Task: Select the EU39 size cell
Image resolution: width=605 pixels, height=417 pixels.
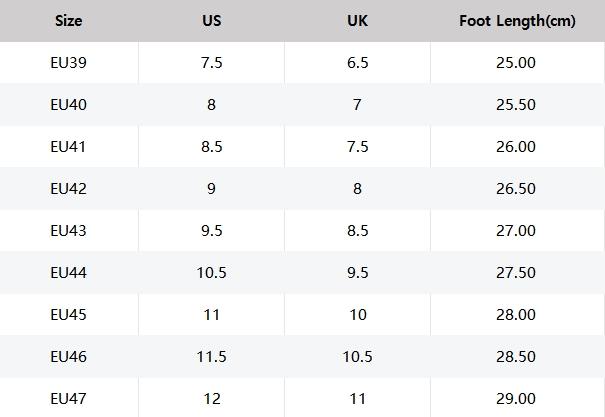Action: tap(68, 62)
